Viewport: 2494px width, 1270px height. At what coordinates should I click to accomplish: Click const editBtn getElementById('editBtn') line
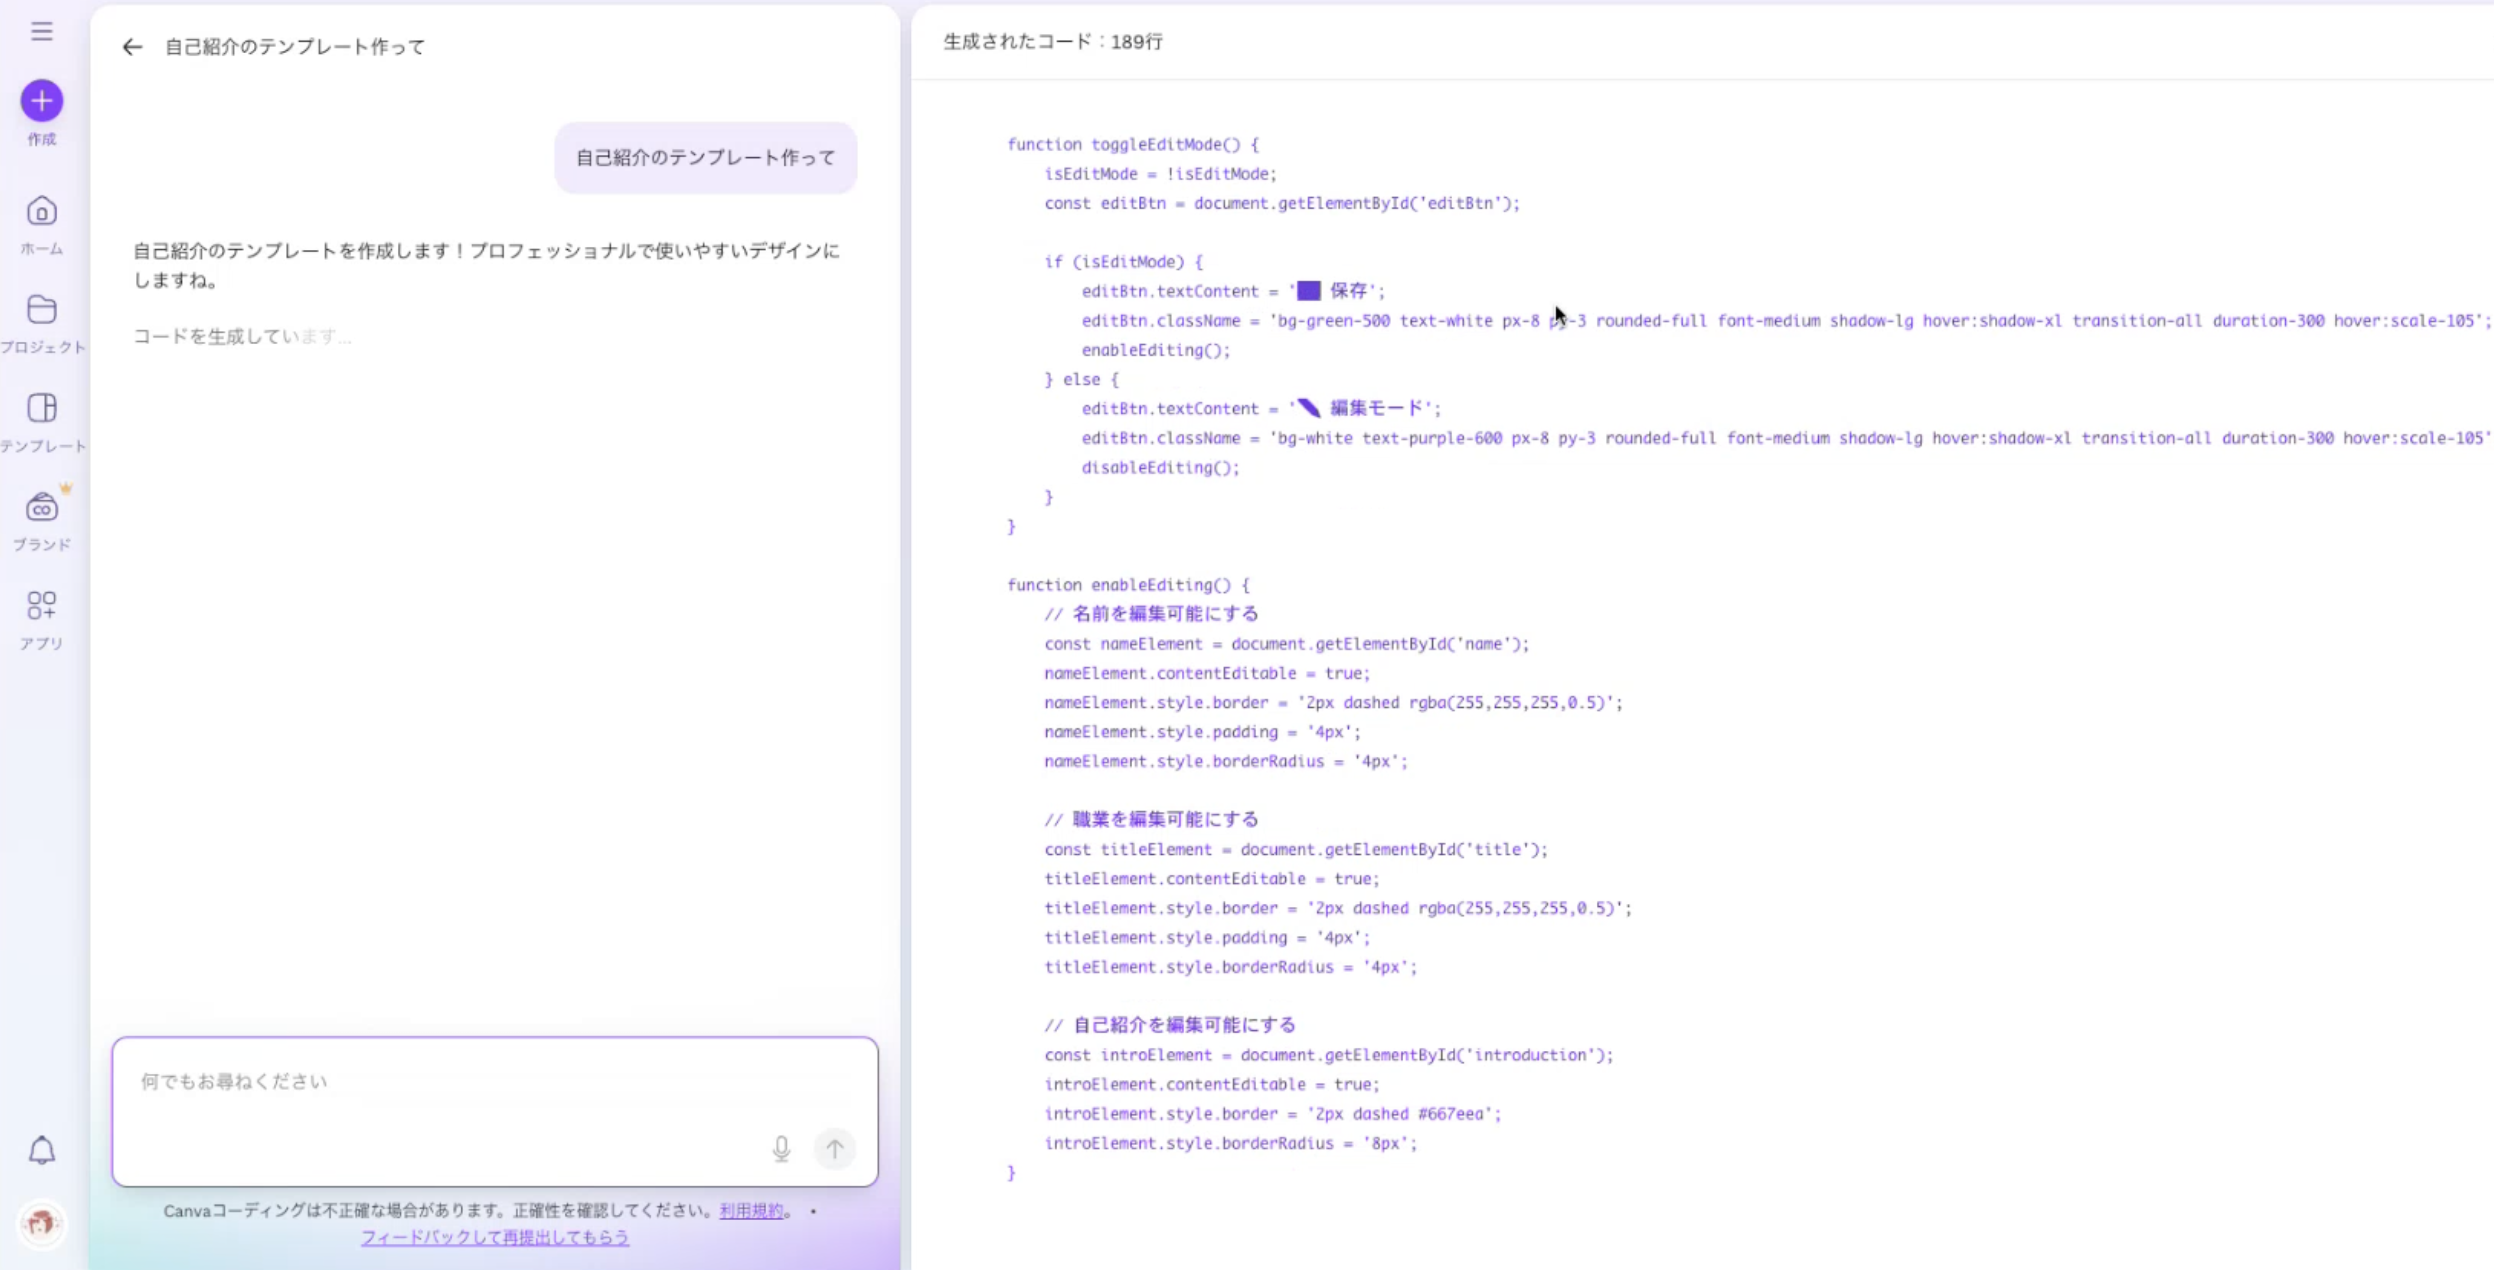[x=1282, y=203]
